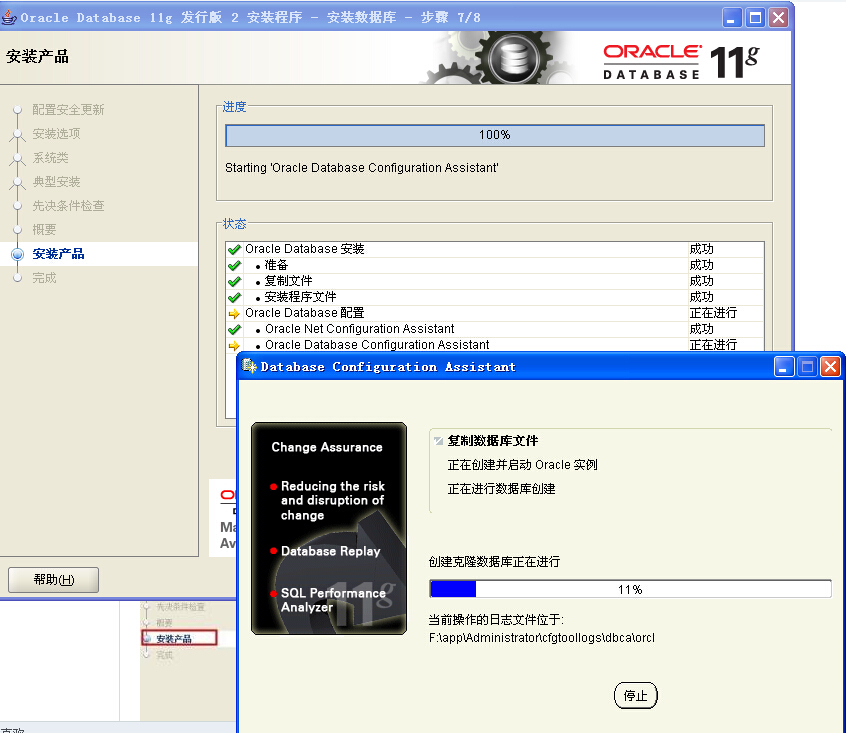Click green checkmark beside 复制文件 row
846x733 pixels.
click(x=234, y=282)
